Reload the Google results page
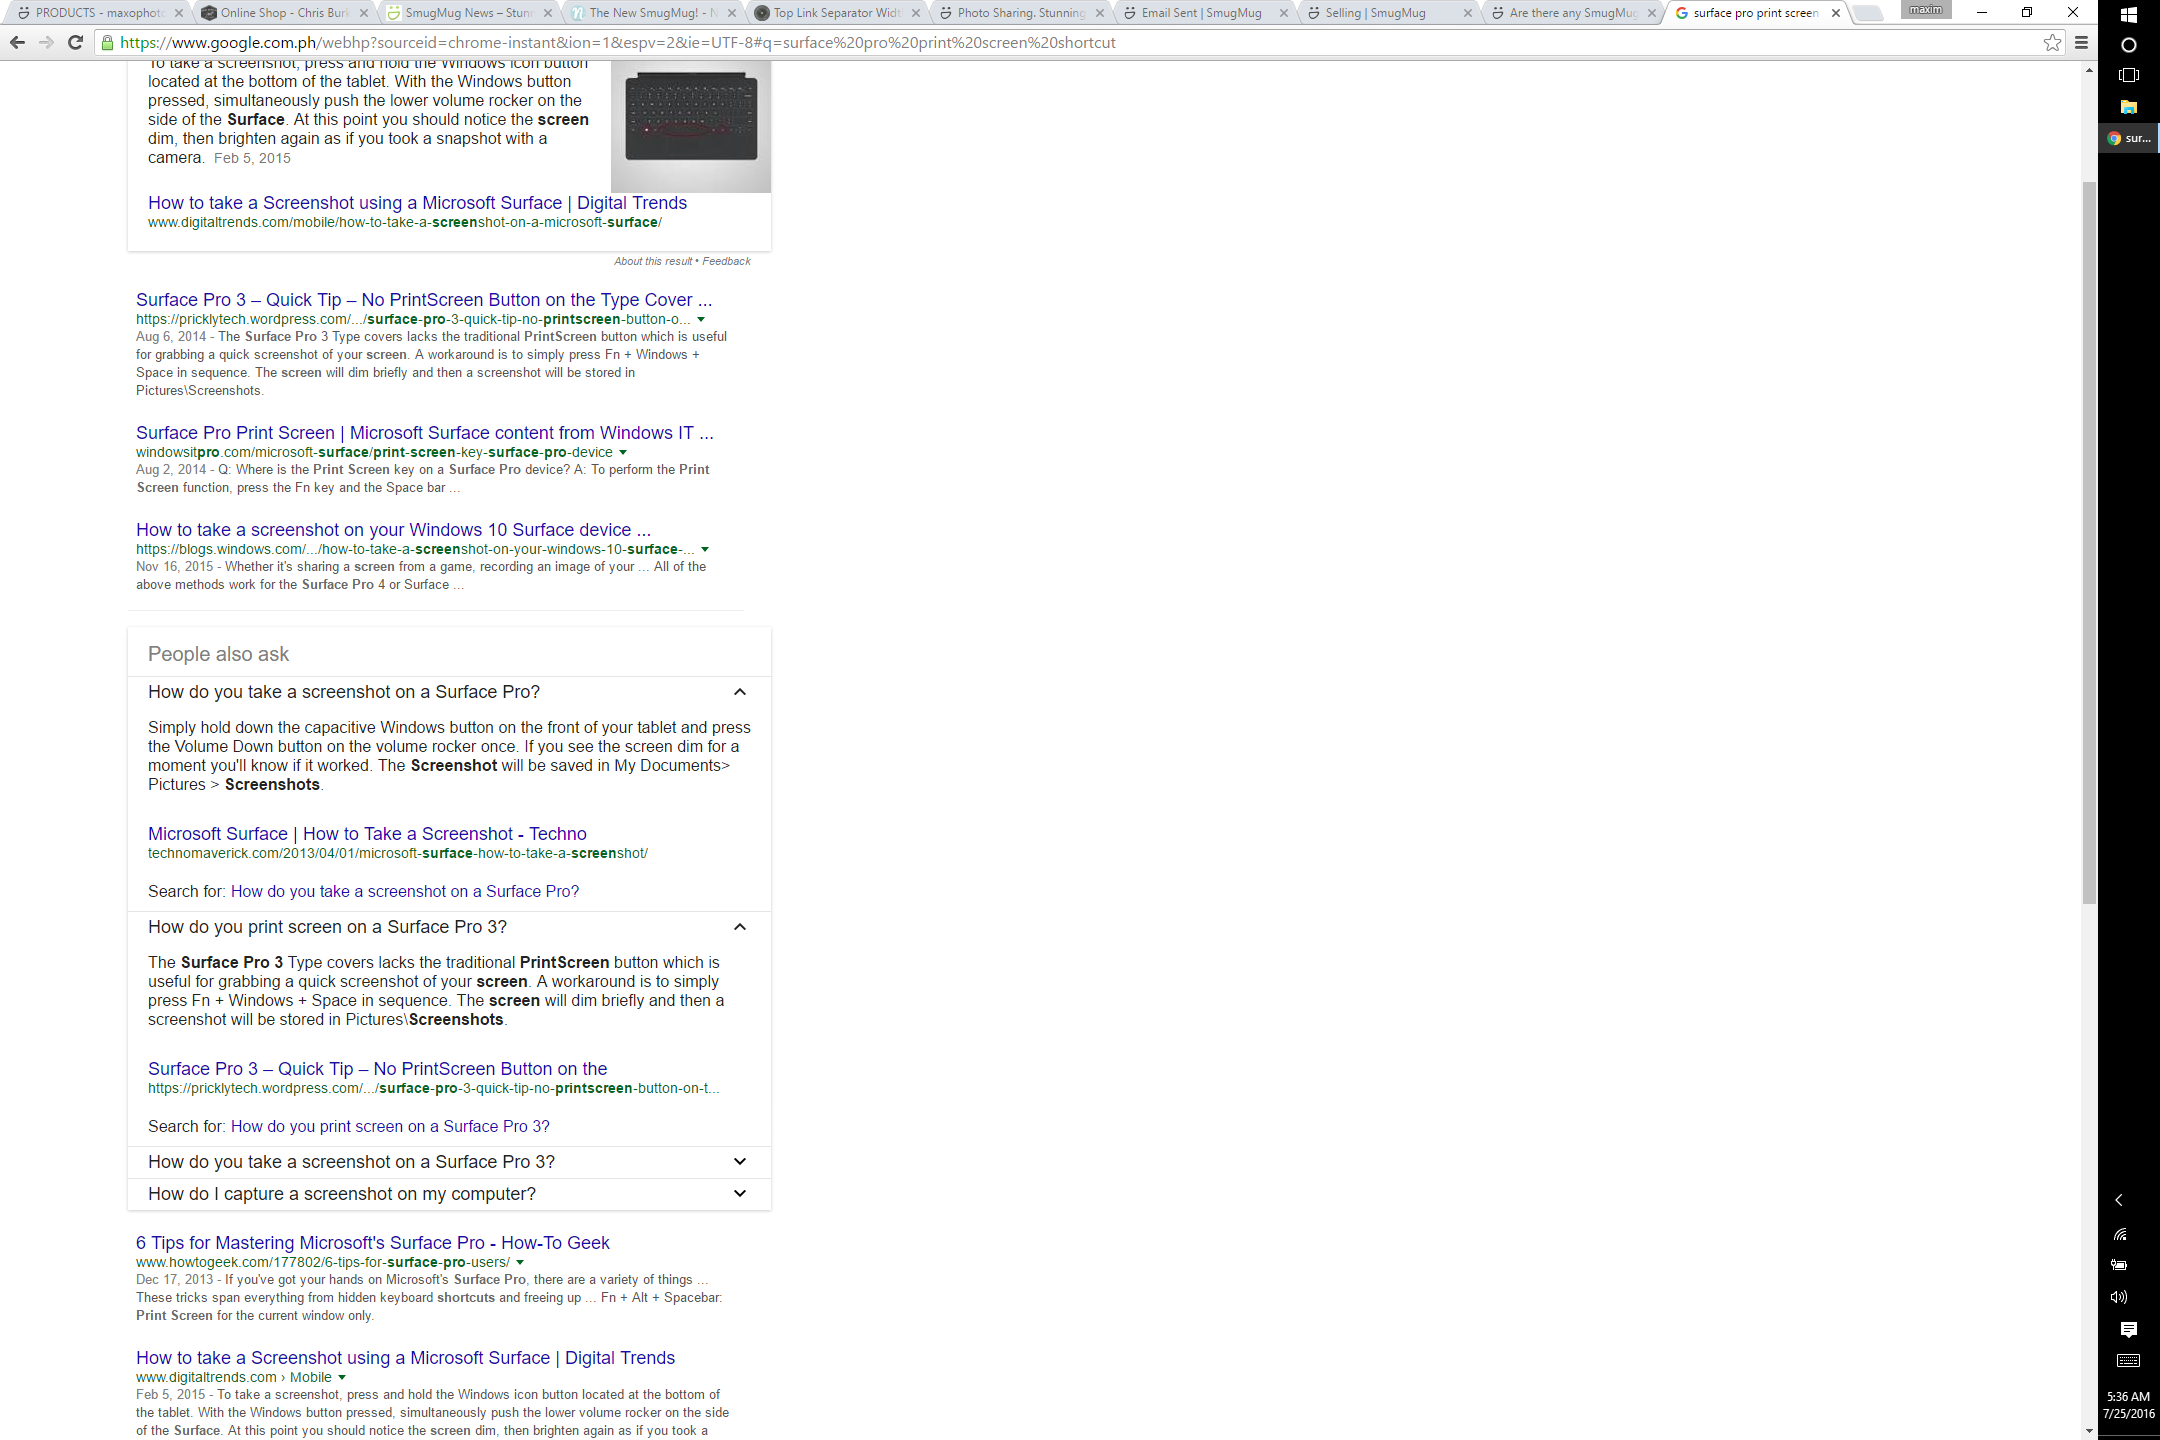Image resolution: width=2160 pixels, height=1440 pixels. (x=75, y=43)
